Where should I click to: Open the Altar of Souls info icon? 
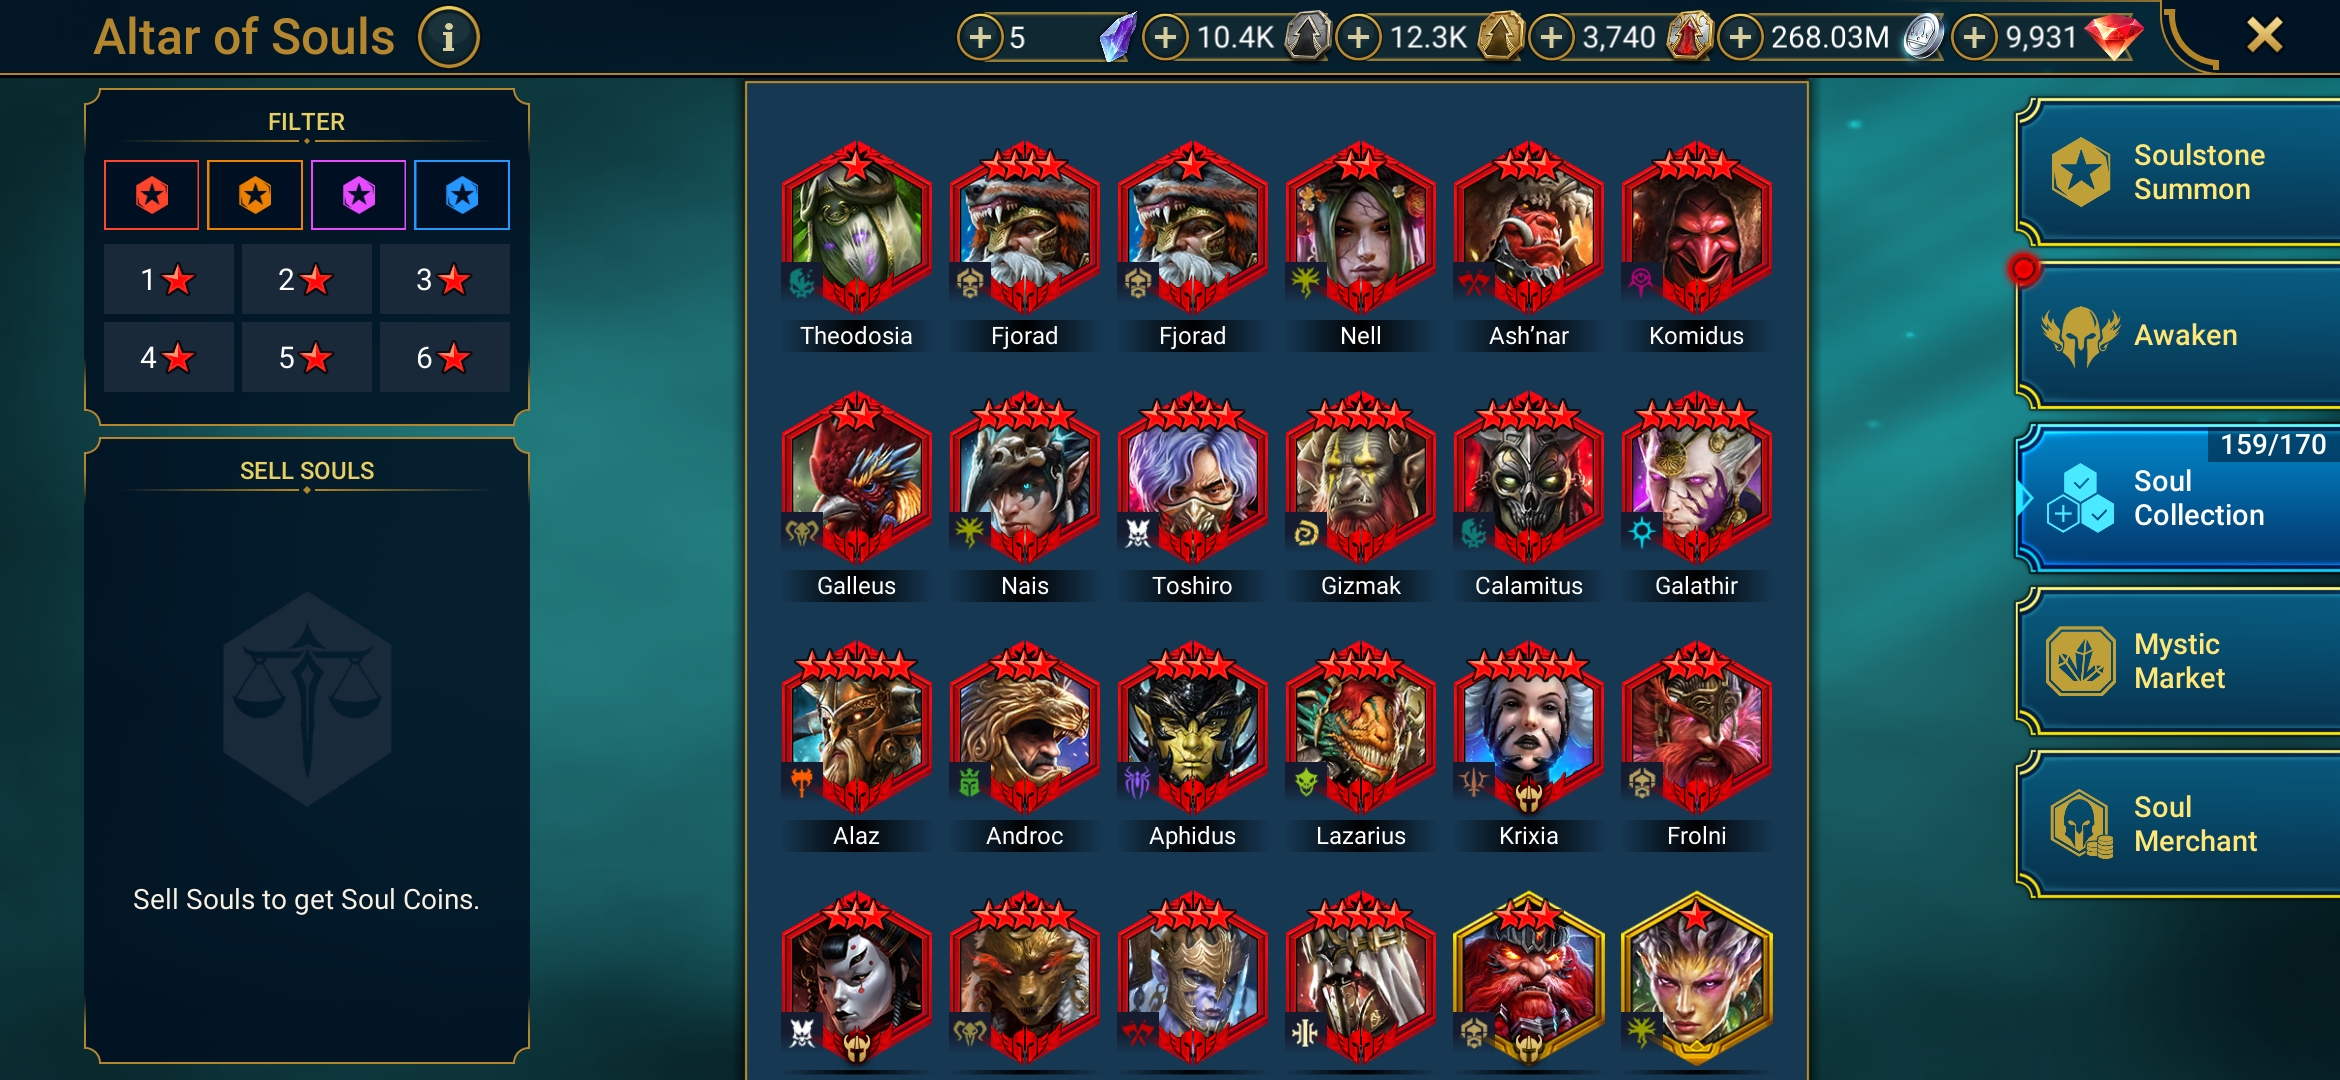click(x=448, y=38)
